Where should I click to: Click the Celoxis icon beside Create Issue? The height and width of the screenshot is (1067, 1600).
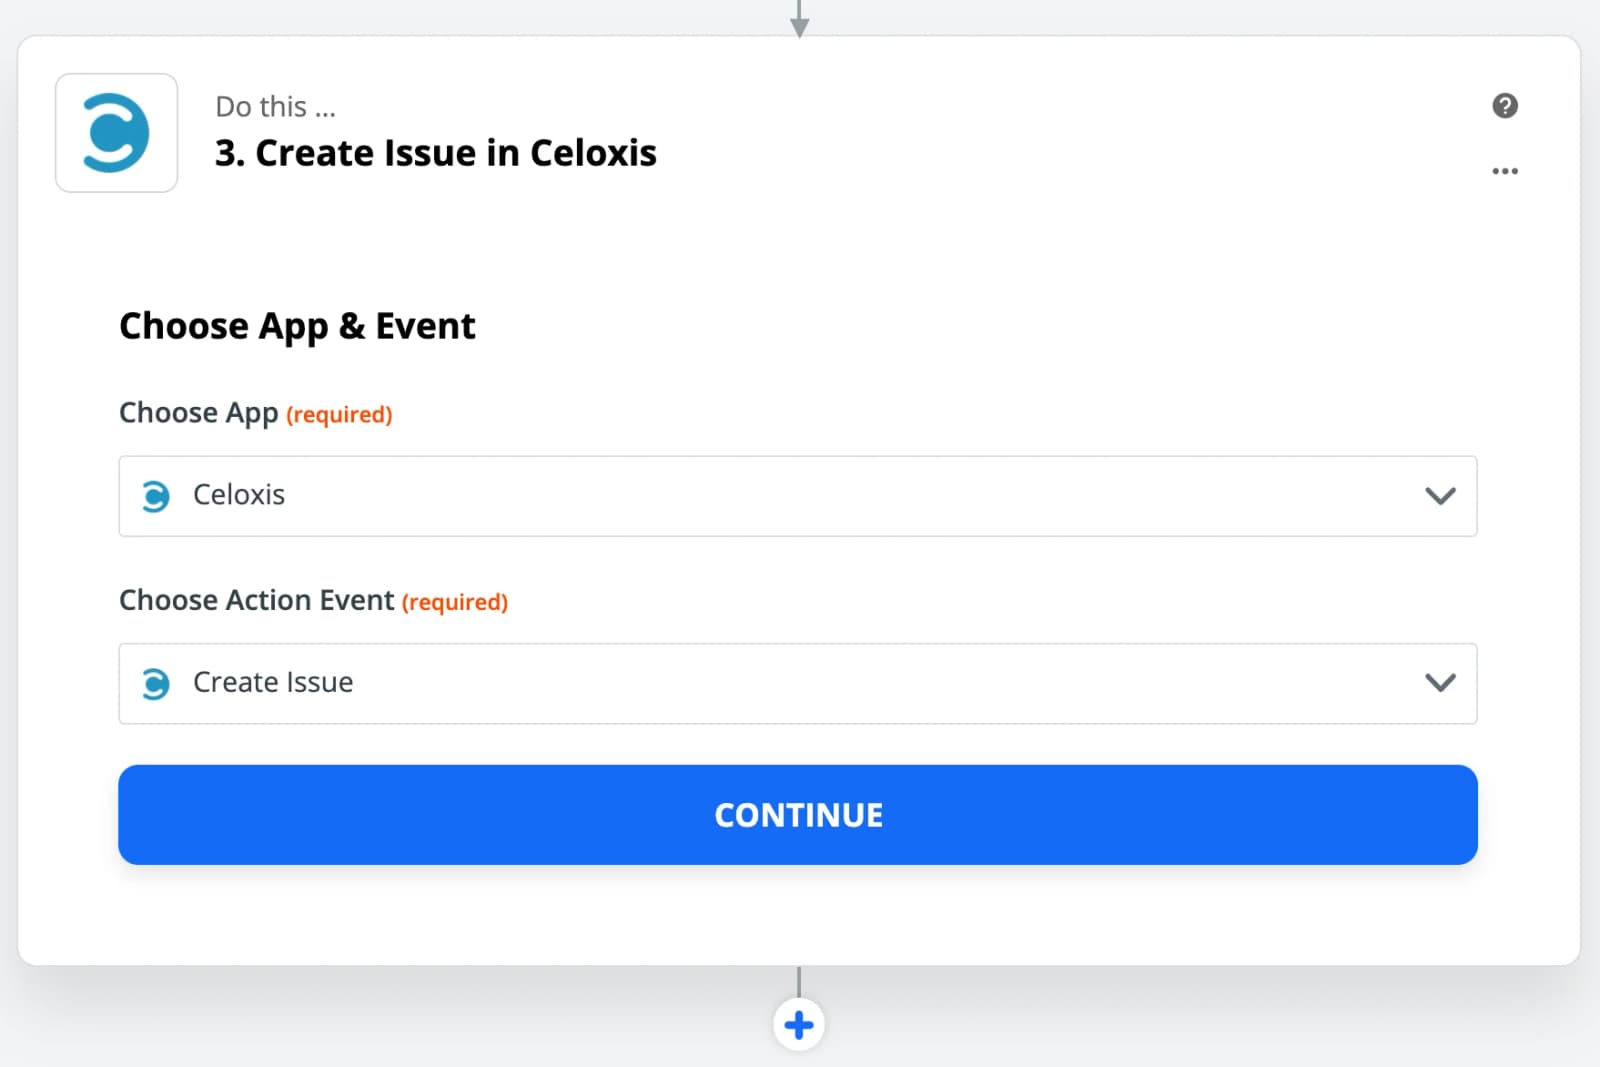point(155,683)
